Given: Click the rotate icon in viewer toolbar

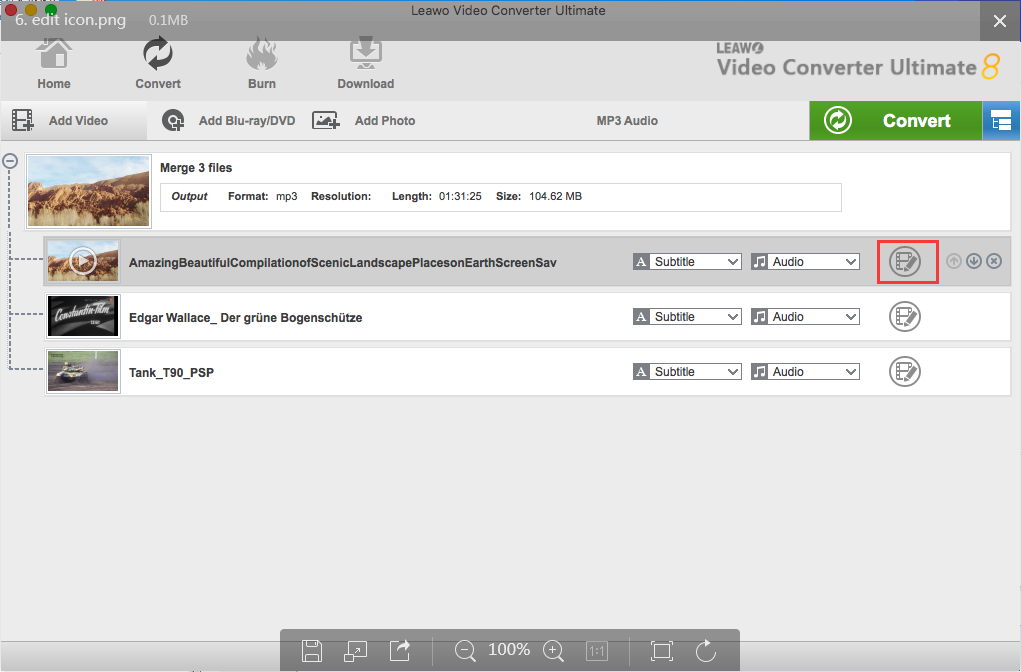Looking at the screenshot, I should coord(706,651).
